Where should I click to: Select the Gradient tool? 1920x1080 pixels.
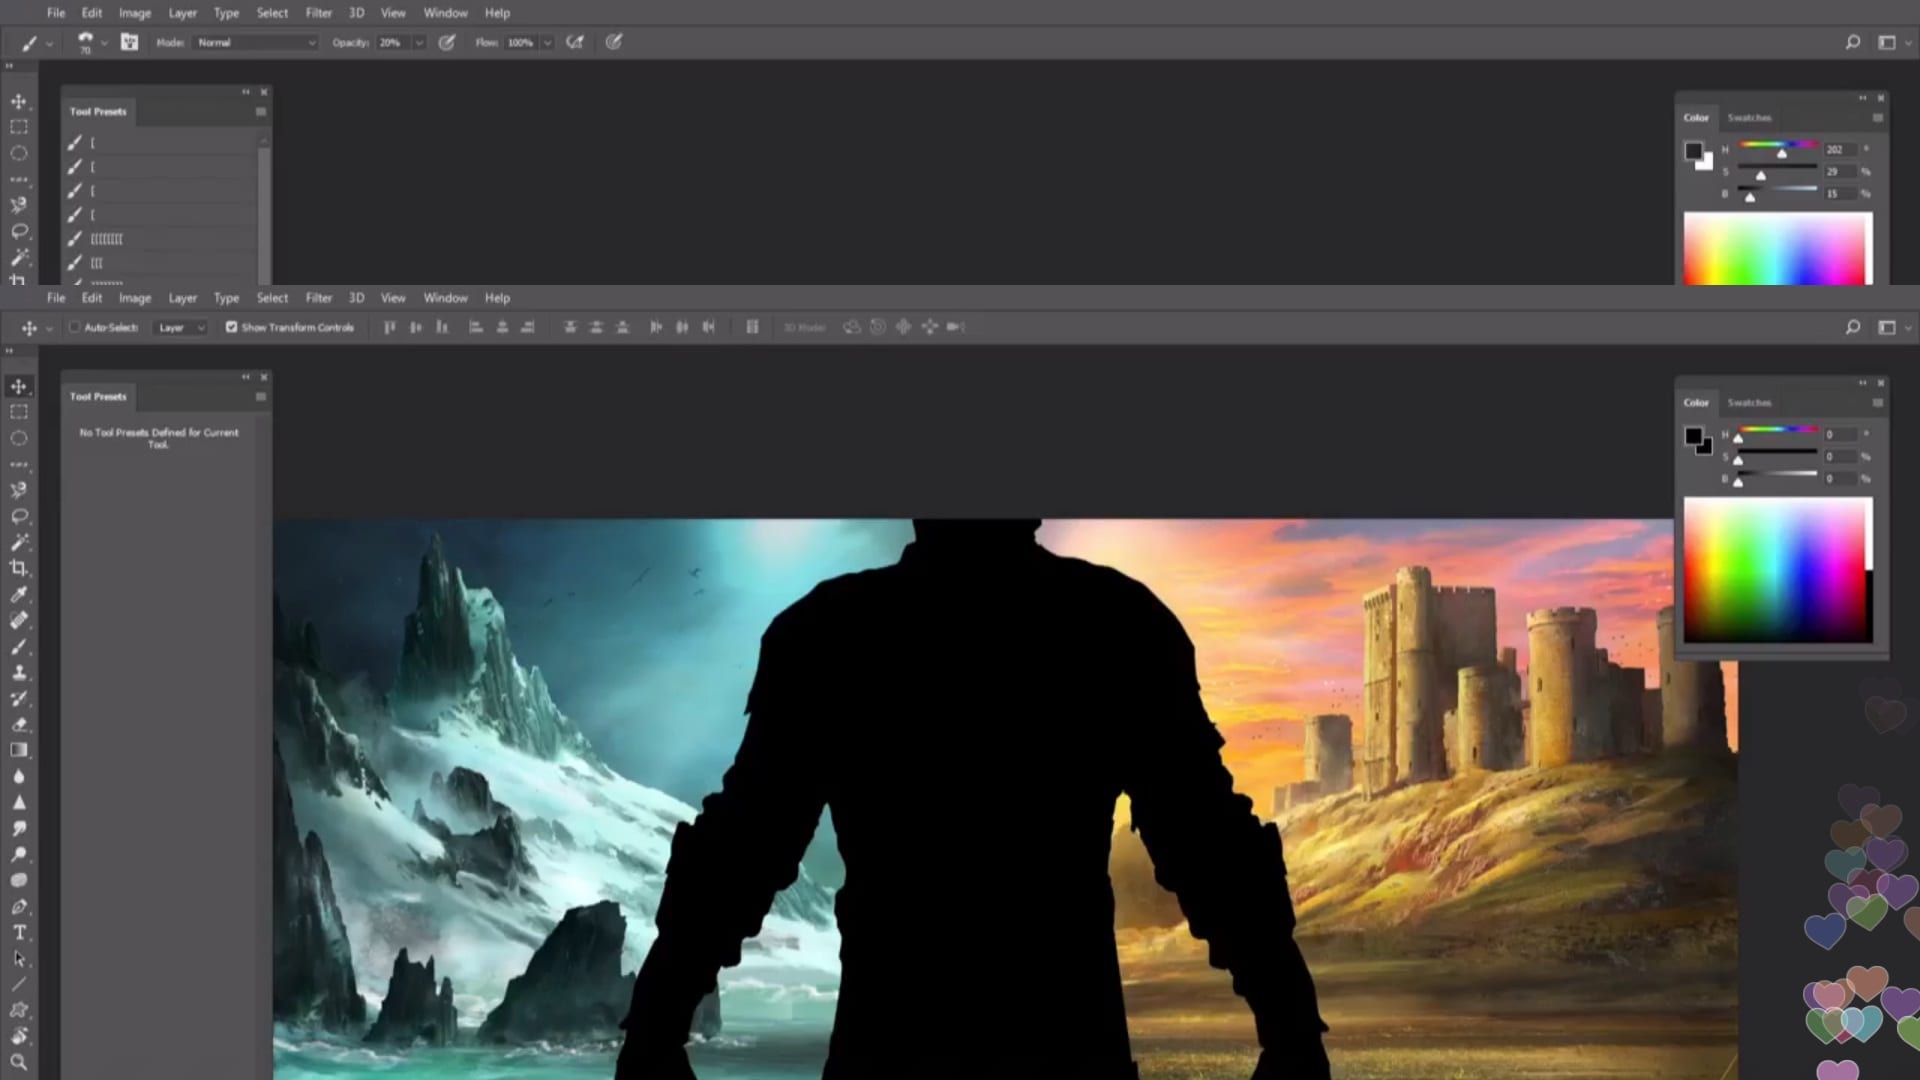[x=19, y=750]
